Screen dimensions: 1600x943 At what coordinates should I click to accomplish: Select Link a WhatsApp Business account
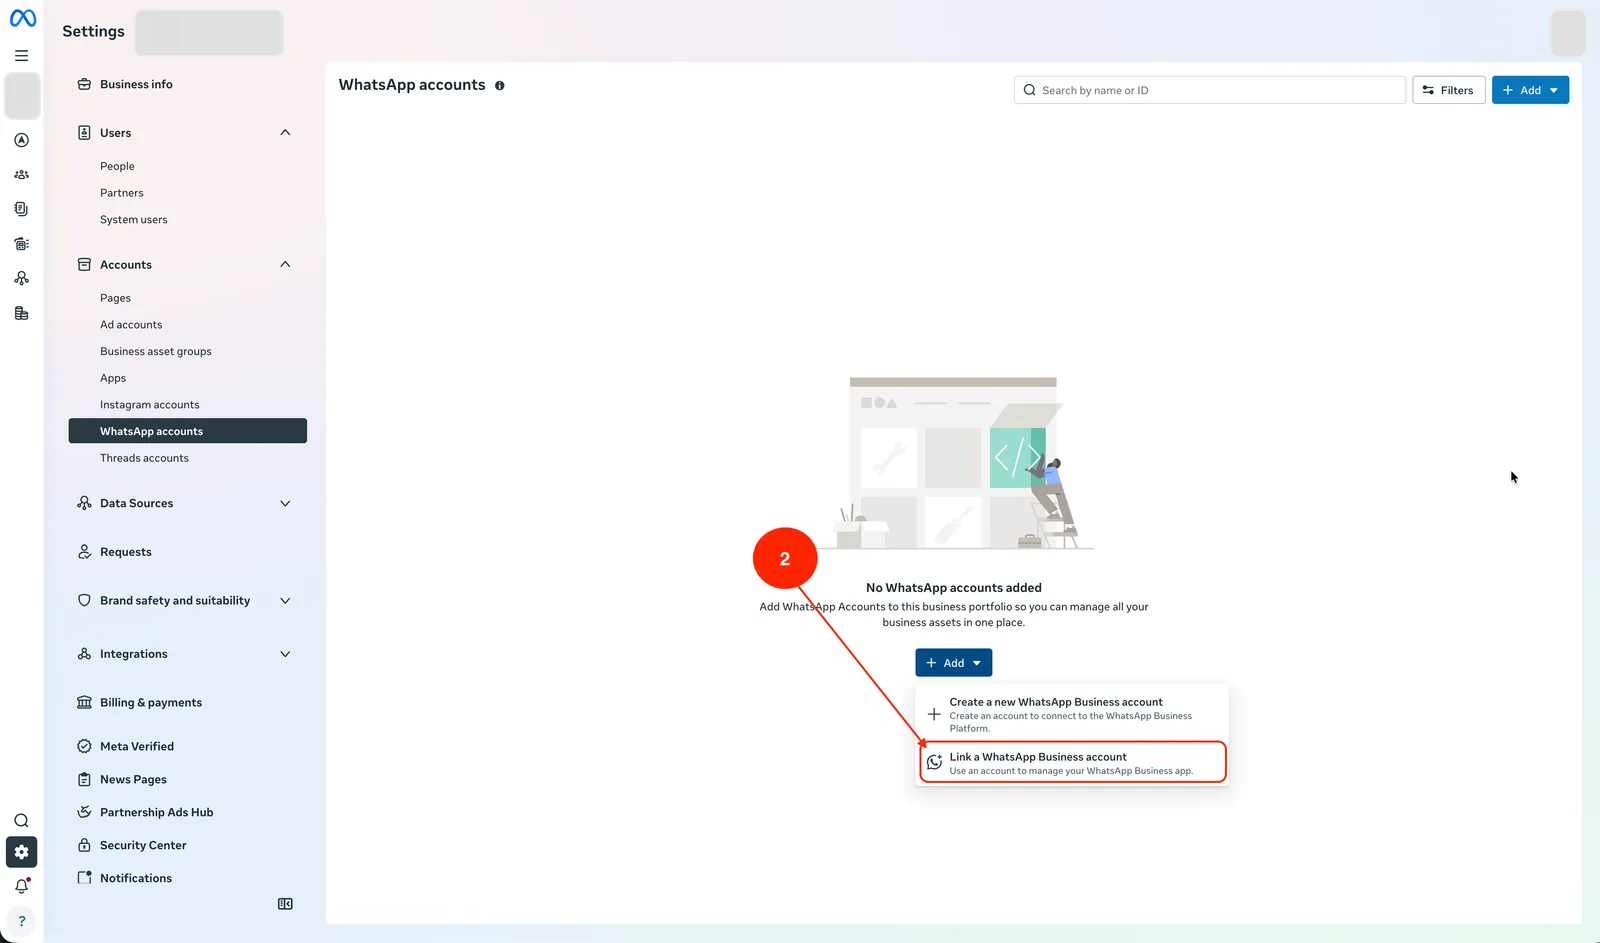point(1072,762)
